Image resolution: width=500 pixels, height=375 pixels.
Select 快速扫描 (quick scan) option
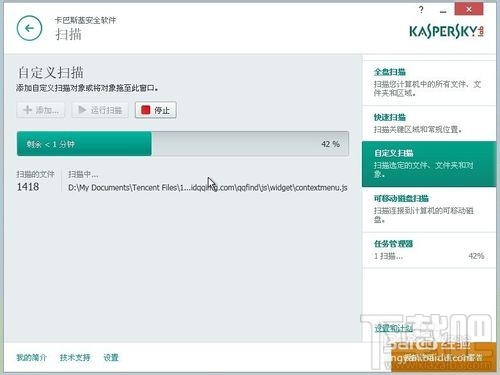pyautogui.click(x=429, y=123)
